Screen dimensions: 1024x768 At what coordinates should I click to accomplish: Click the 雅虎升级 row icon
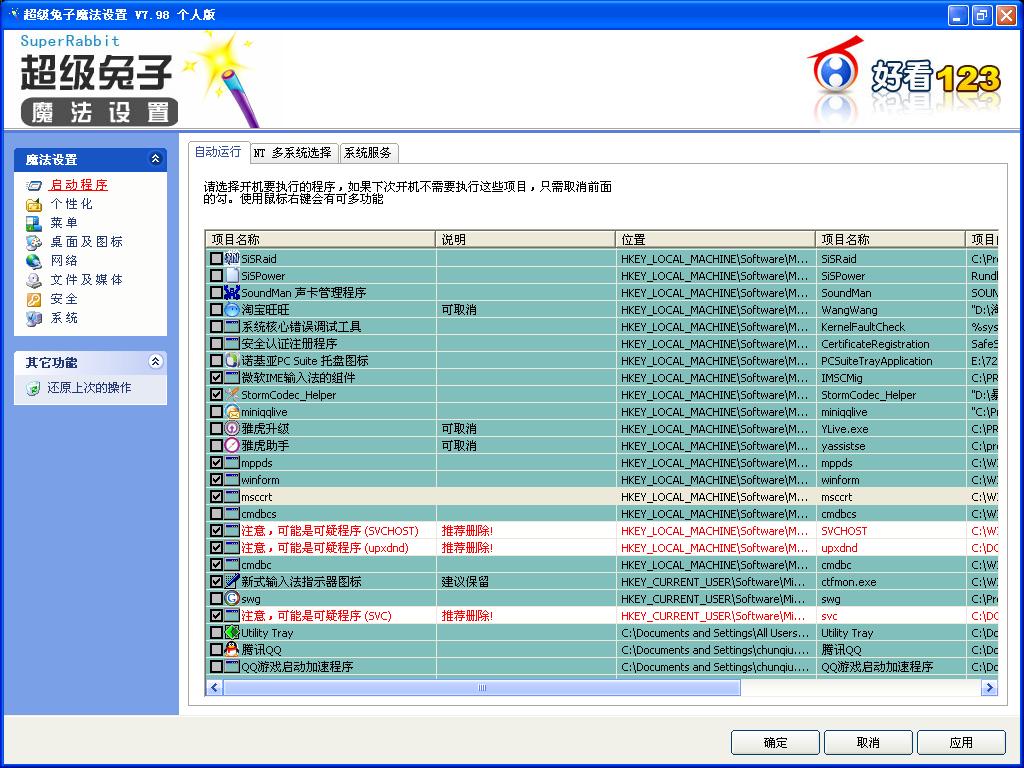[232, 428]
